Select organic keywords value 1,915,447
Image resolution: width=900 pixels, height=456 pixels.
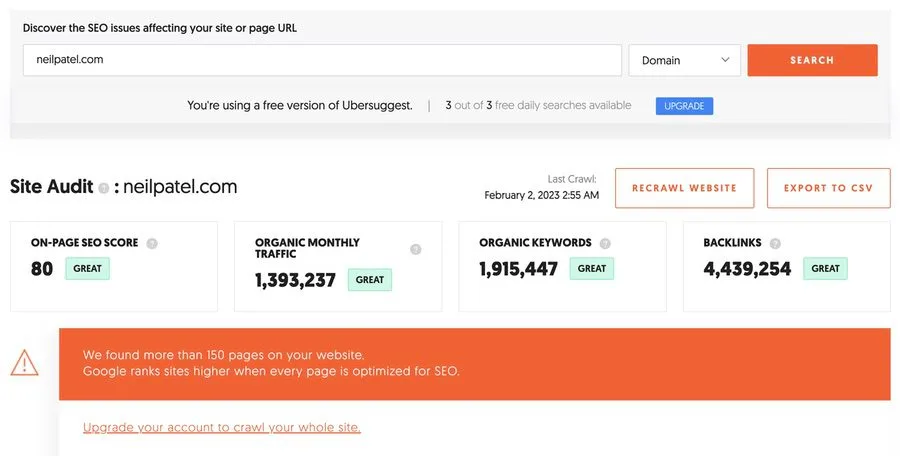[518, 269]
